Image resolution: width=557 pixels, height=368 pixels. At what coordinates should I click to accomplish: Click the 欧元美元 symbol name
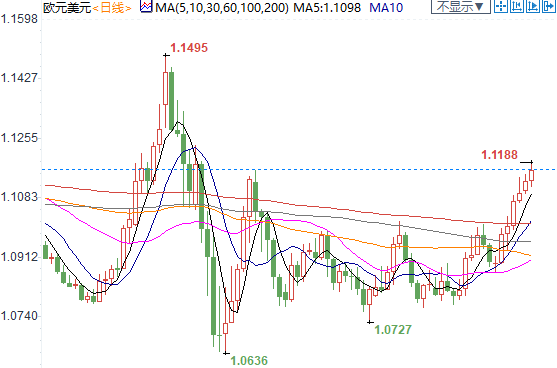click(67, 7)
